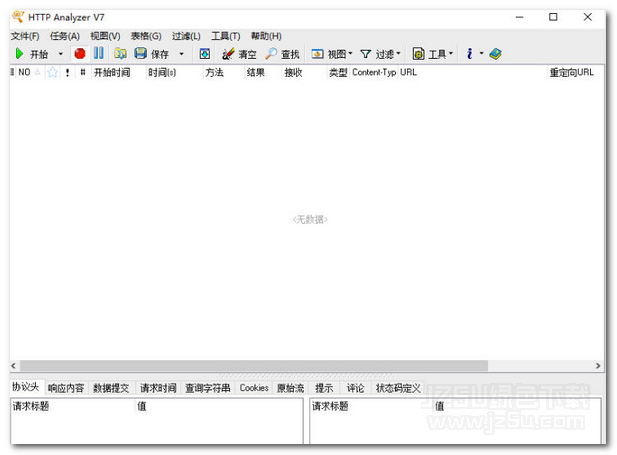Switch to the 提示 tab
The image size is (617, 455).
(x=324, y=388)
